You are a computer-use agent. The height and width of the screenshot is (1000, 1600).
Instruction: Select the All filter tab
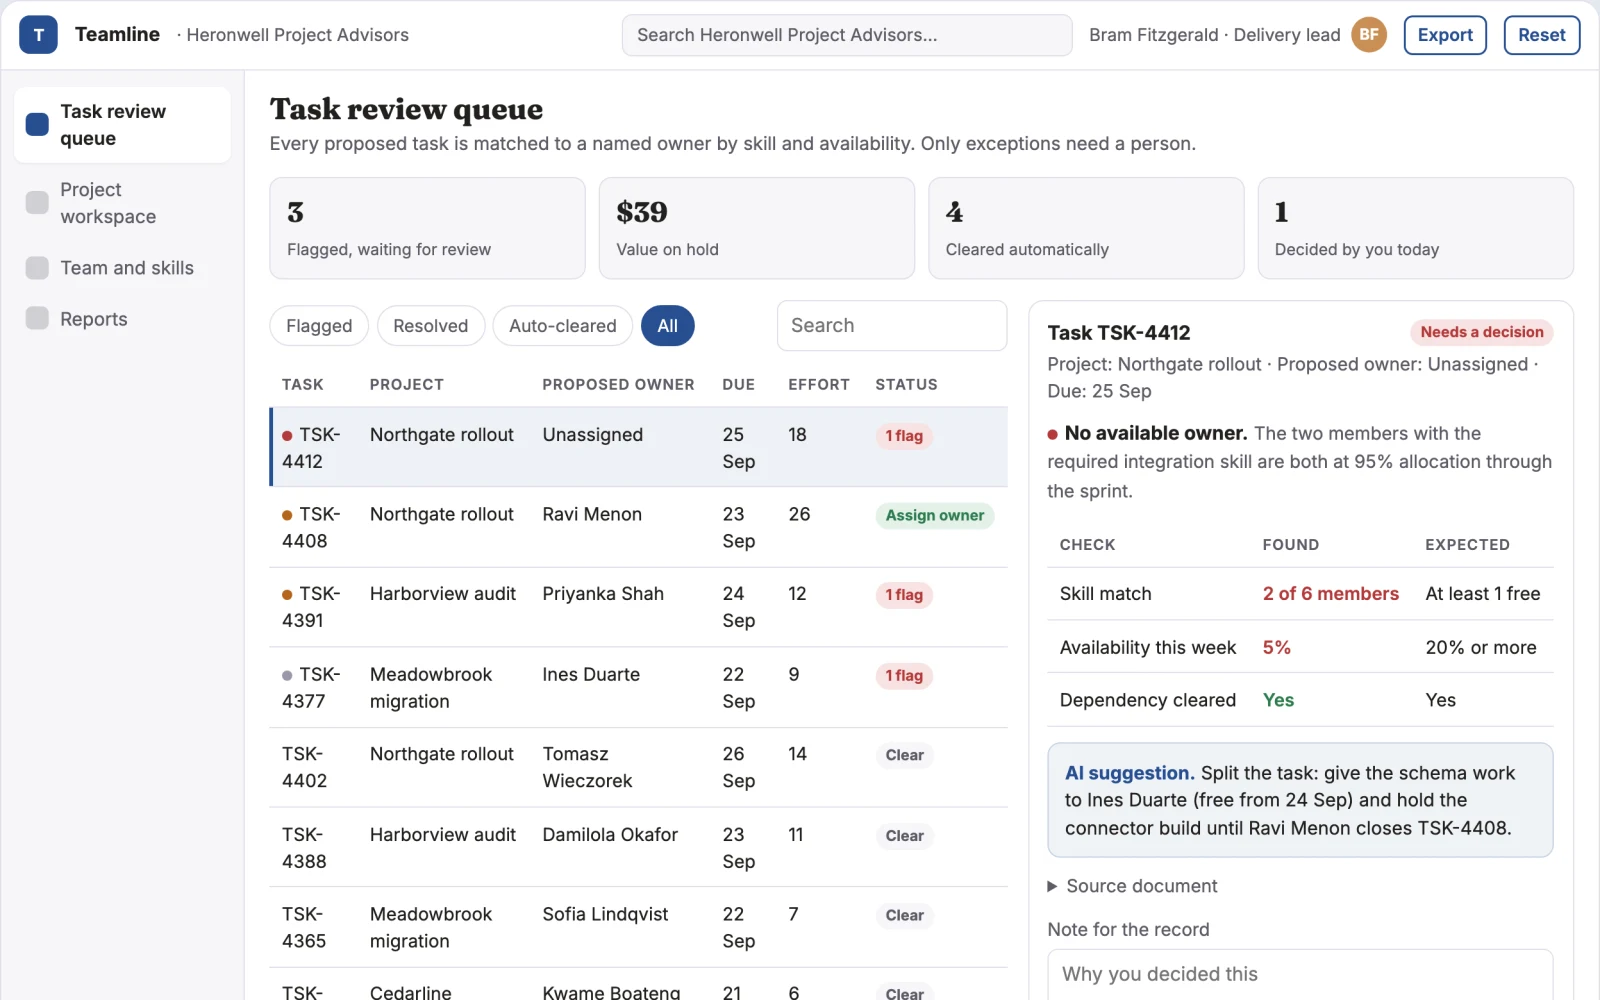[x=668, y=326]
